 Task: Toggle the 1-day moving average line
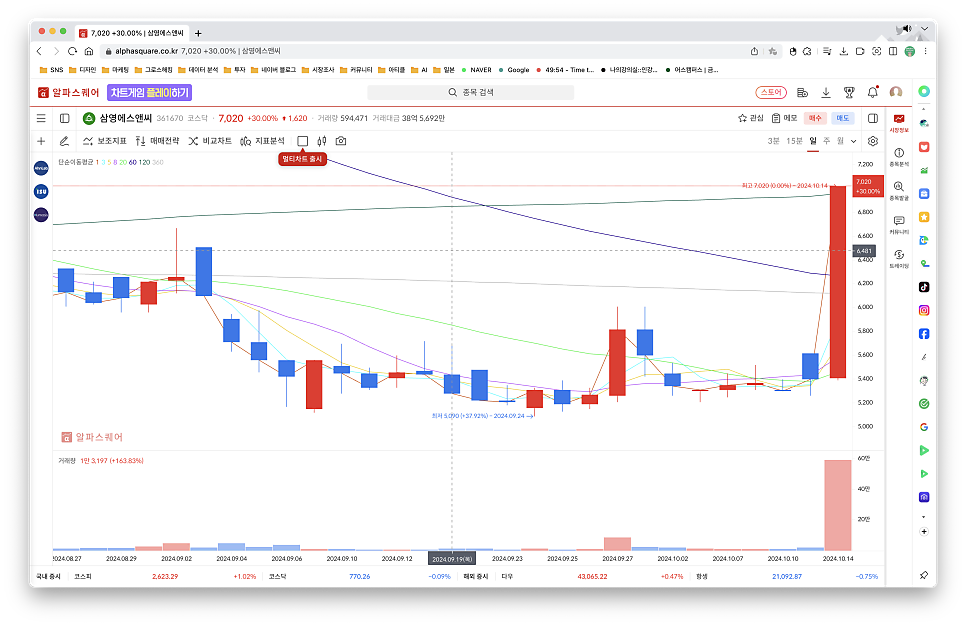97,162
